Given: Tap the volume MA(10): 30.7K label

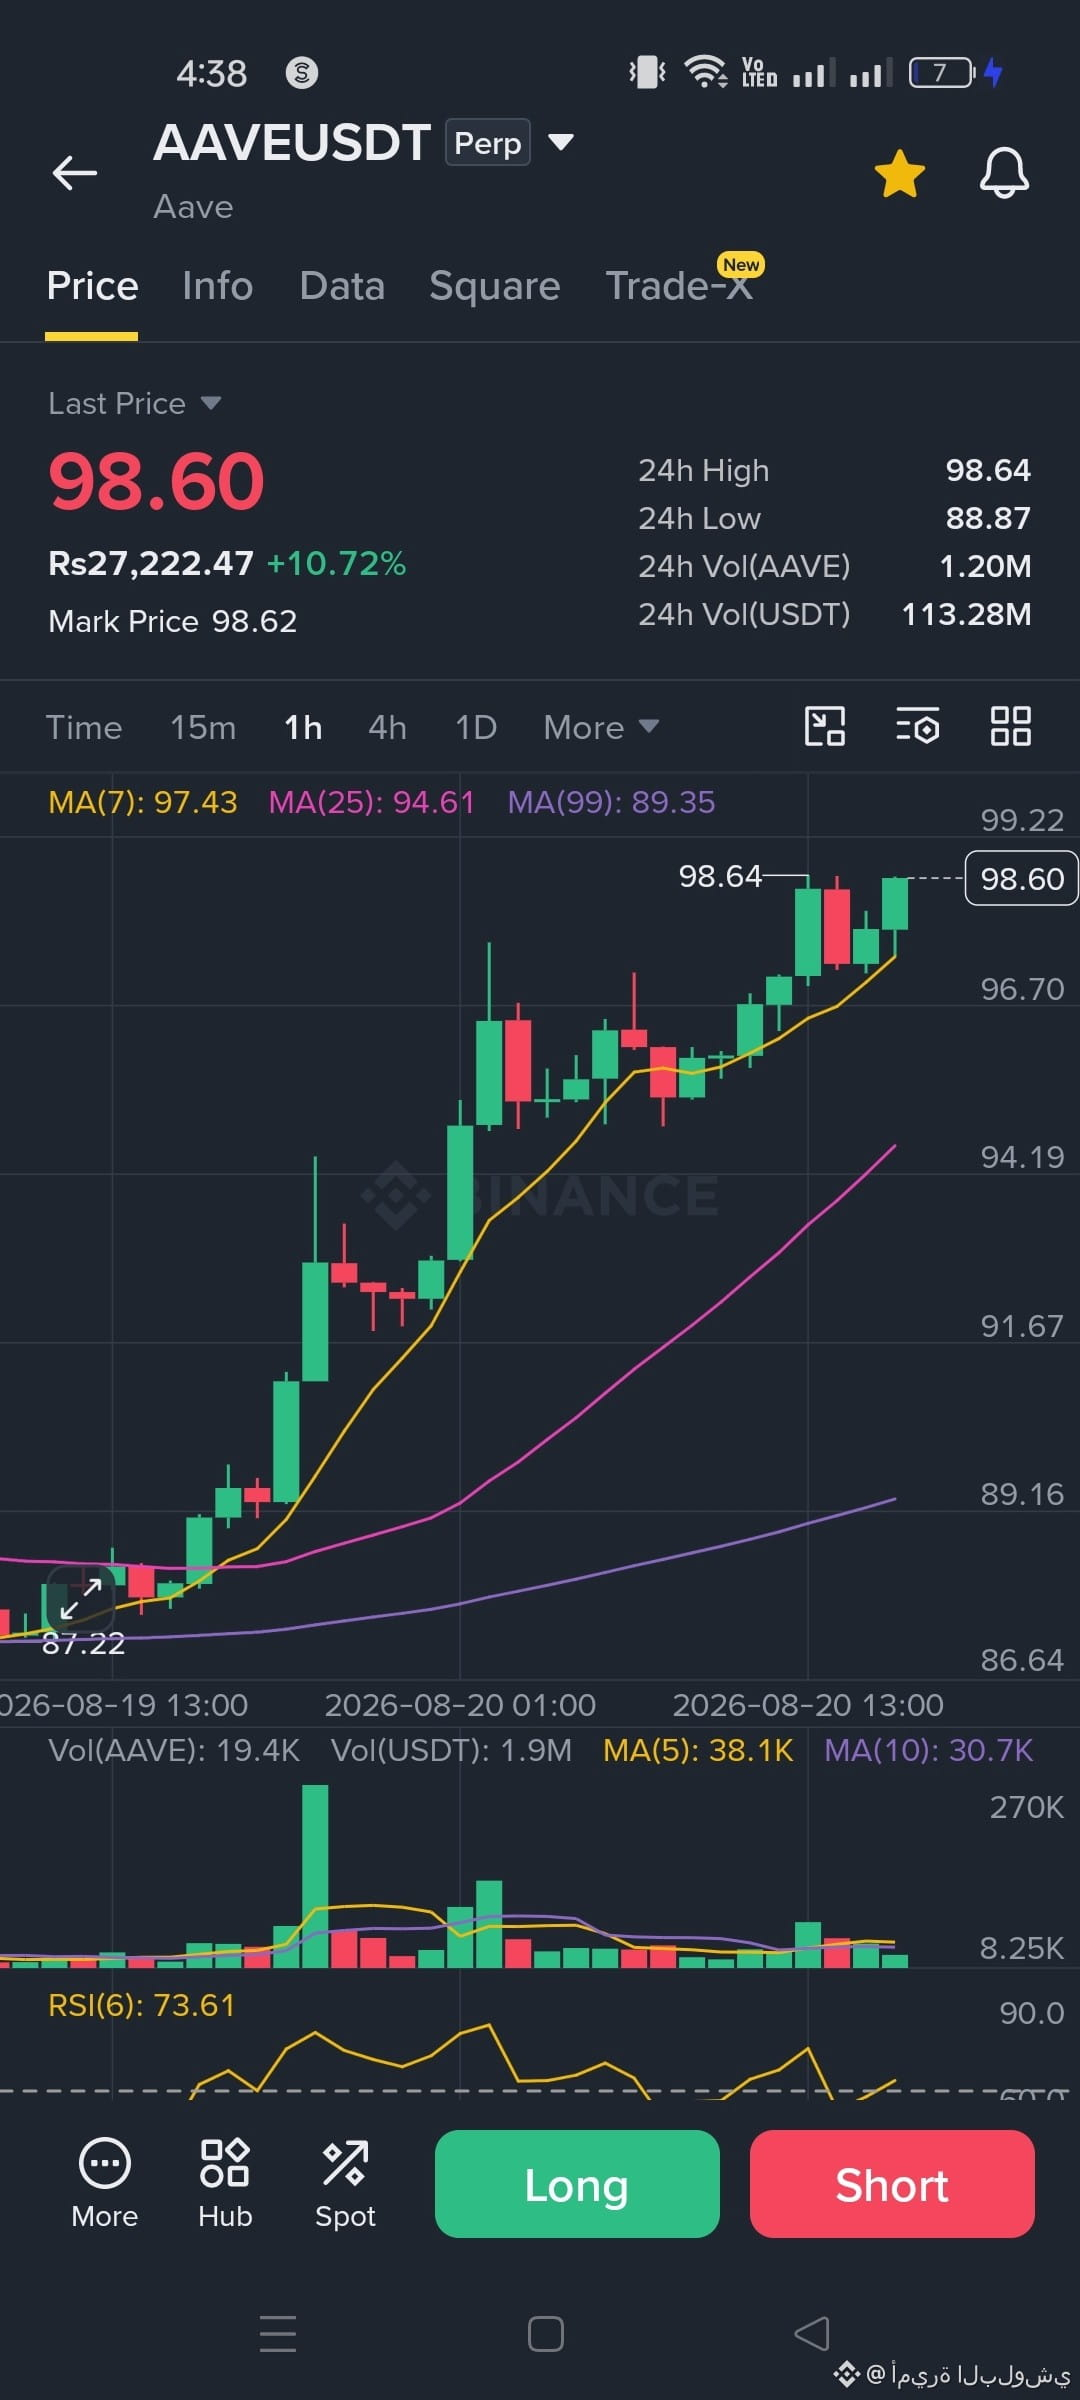Looking at the screenshot, I should [x=928, y=1750].
